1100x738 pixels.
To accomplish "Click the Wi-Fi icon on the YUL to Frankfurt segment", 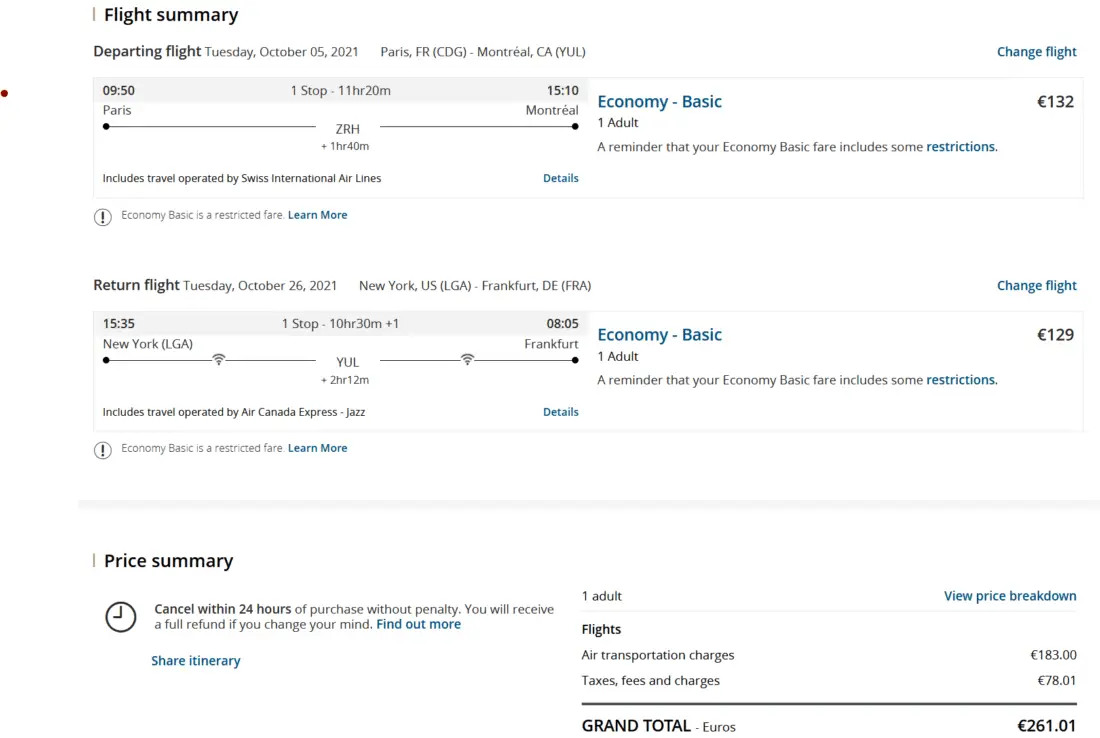I will pos(467,360).
